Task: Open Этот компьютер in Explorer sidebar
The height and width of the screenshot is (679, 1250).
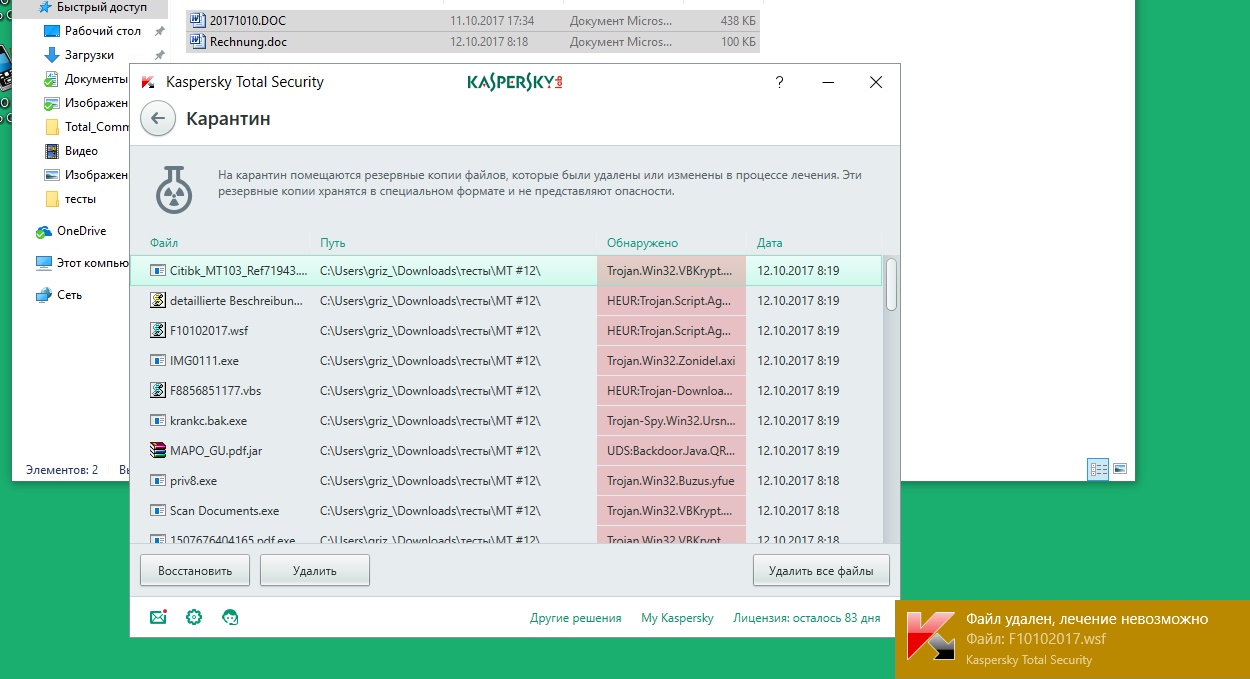Action: tap(92, 263)
